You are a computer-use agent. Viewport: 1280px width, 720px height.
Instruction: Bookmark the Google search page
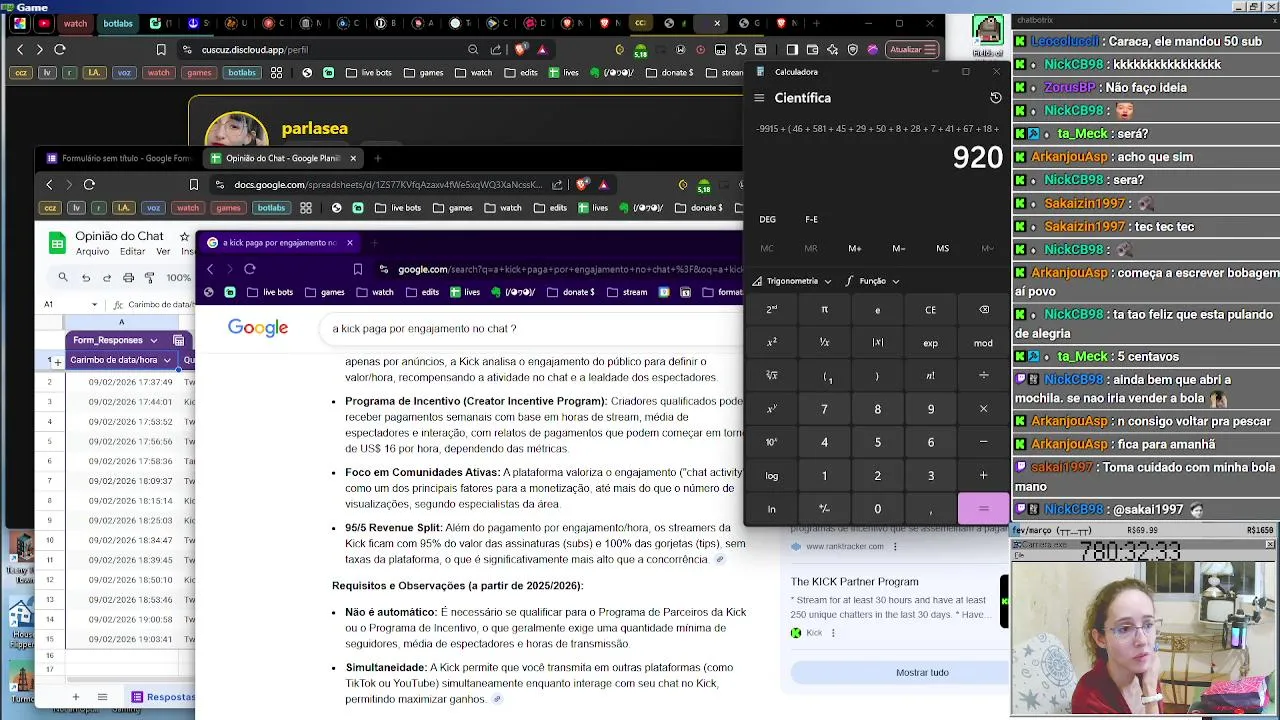[x=358, y=269]
